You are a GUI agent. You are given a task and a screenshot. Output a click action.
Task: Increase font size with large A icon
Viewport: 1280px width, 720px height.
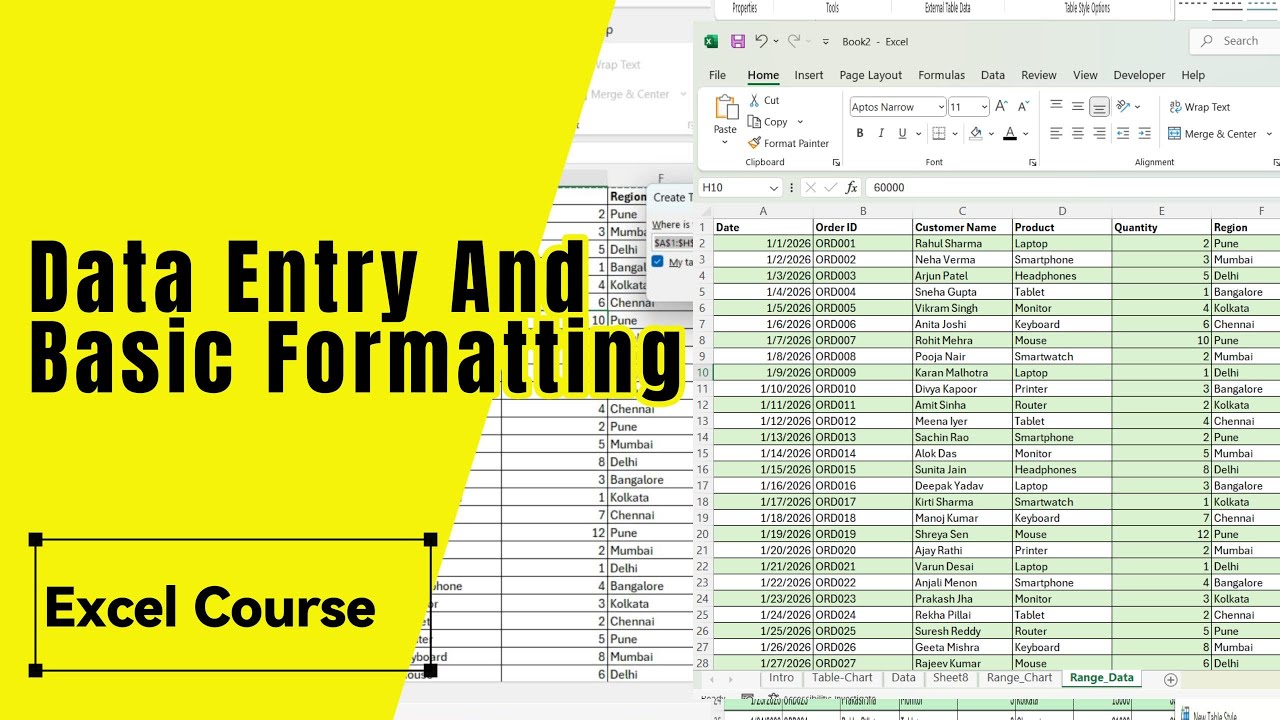(1002, 106)
